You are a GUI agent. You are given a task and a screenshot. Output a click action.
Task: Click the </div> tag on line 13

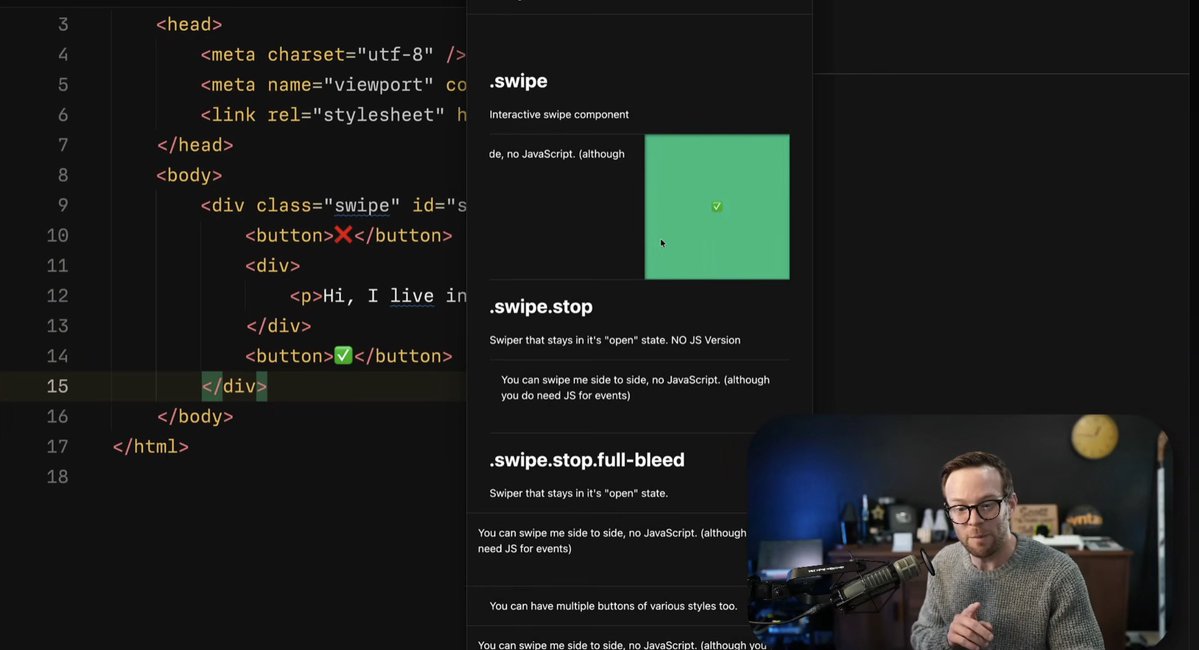click(x=278, y=326)
